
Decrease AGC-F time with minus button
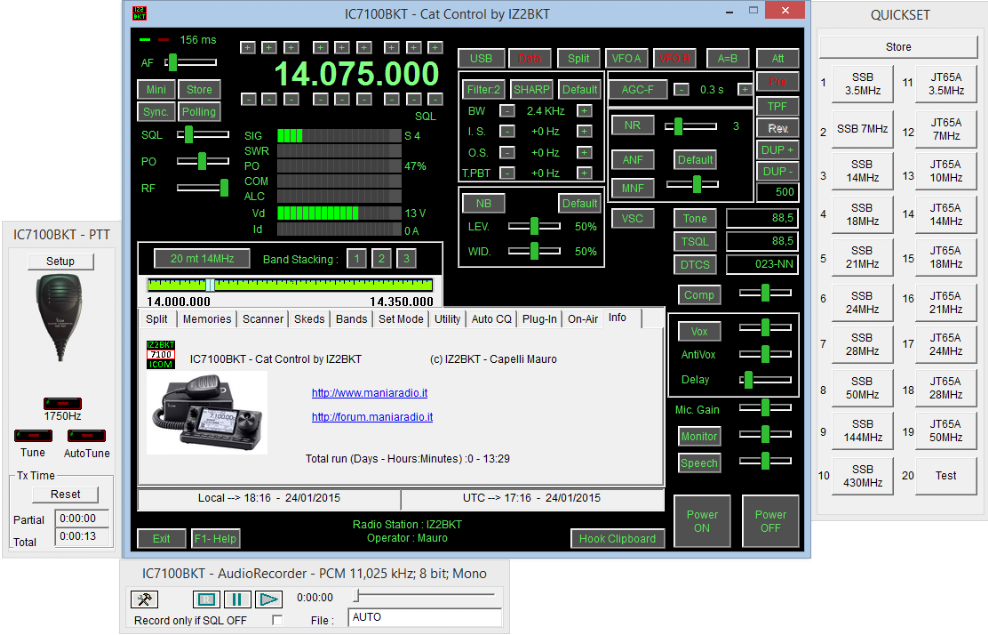[681, 89]
